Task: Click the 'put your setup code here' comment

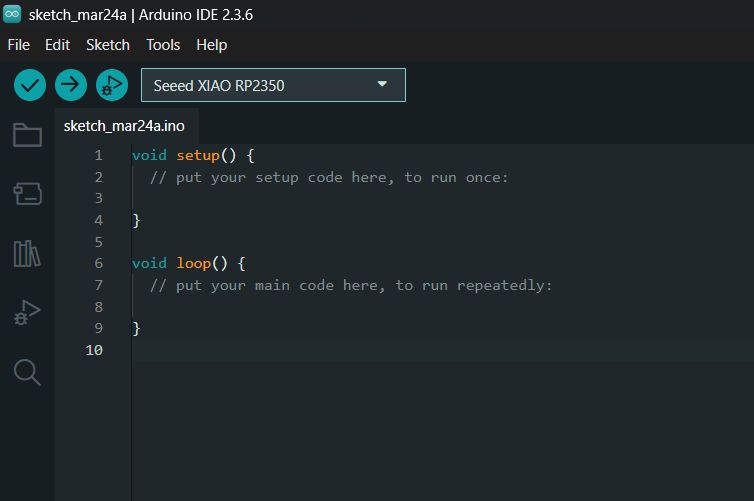Action: (329, 177)
